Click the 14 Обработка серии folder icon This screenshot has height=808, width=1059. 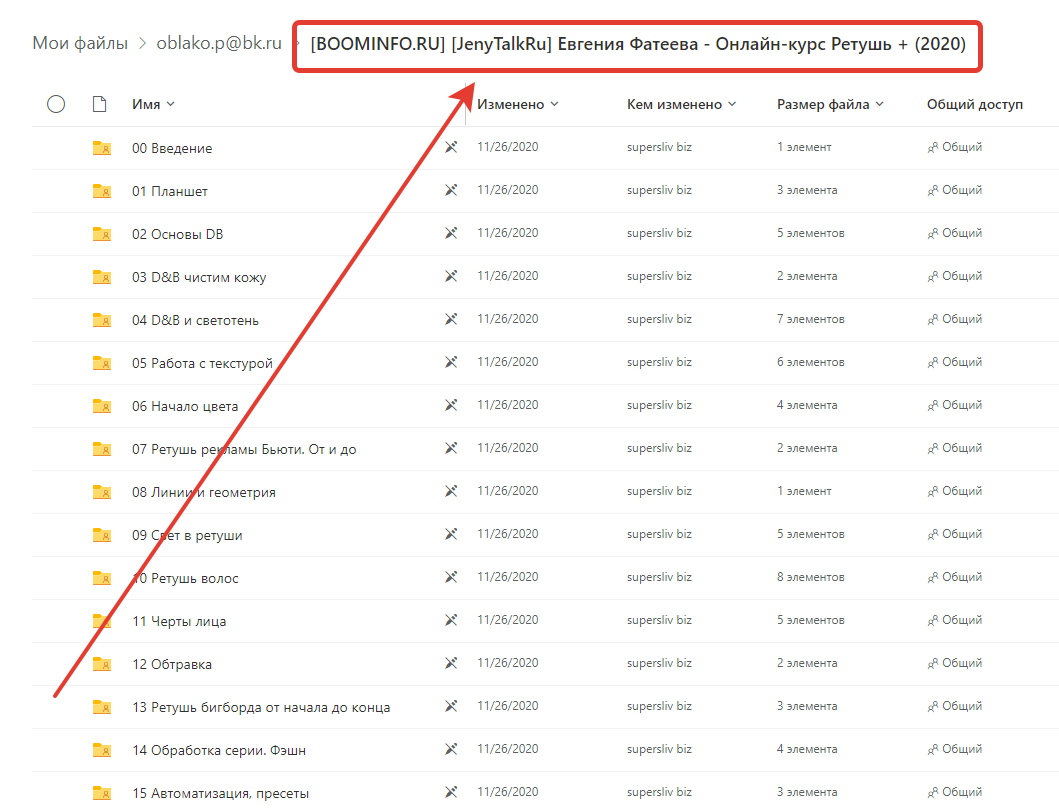coord(102,750)
